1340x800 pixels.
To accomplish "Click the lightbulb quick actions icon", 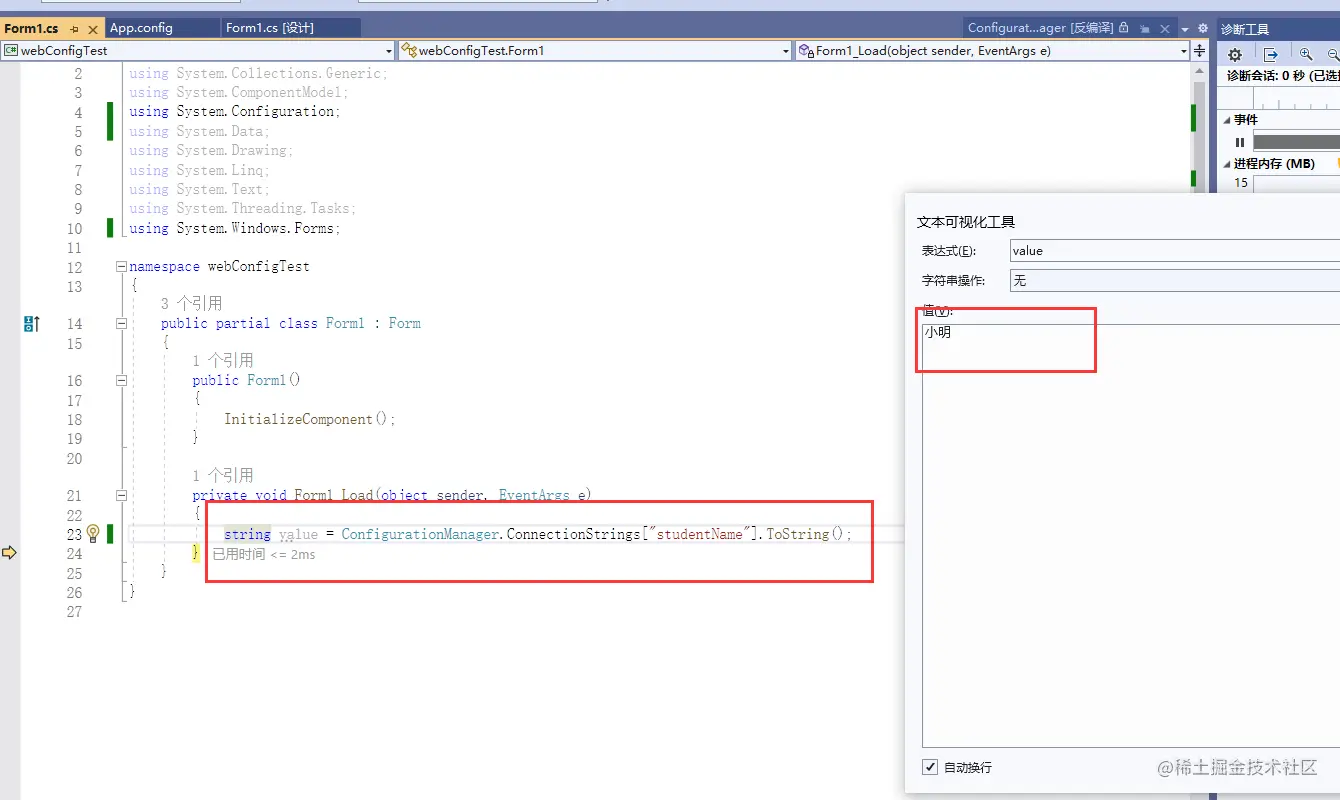I will point(93,533).
